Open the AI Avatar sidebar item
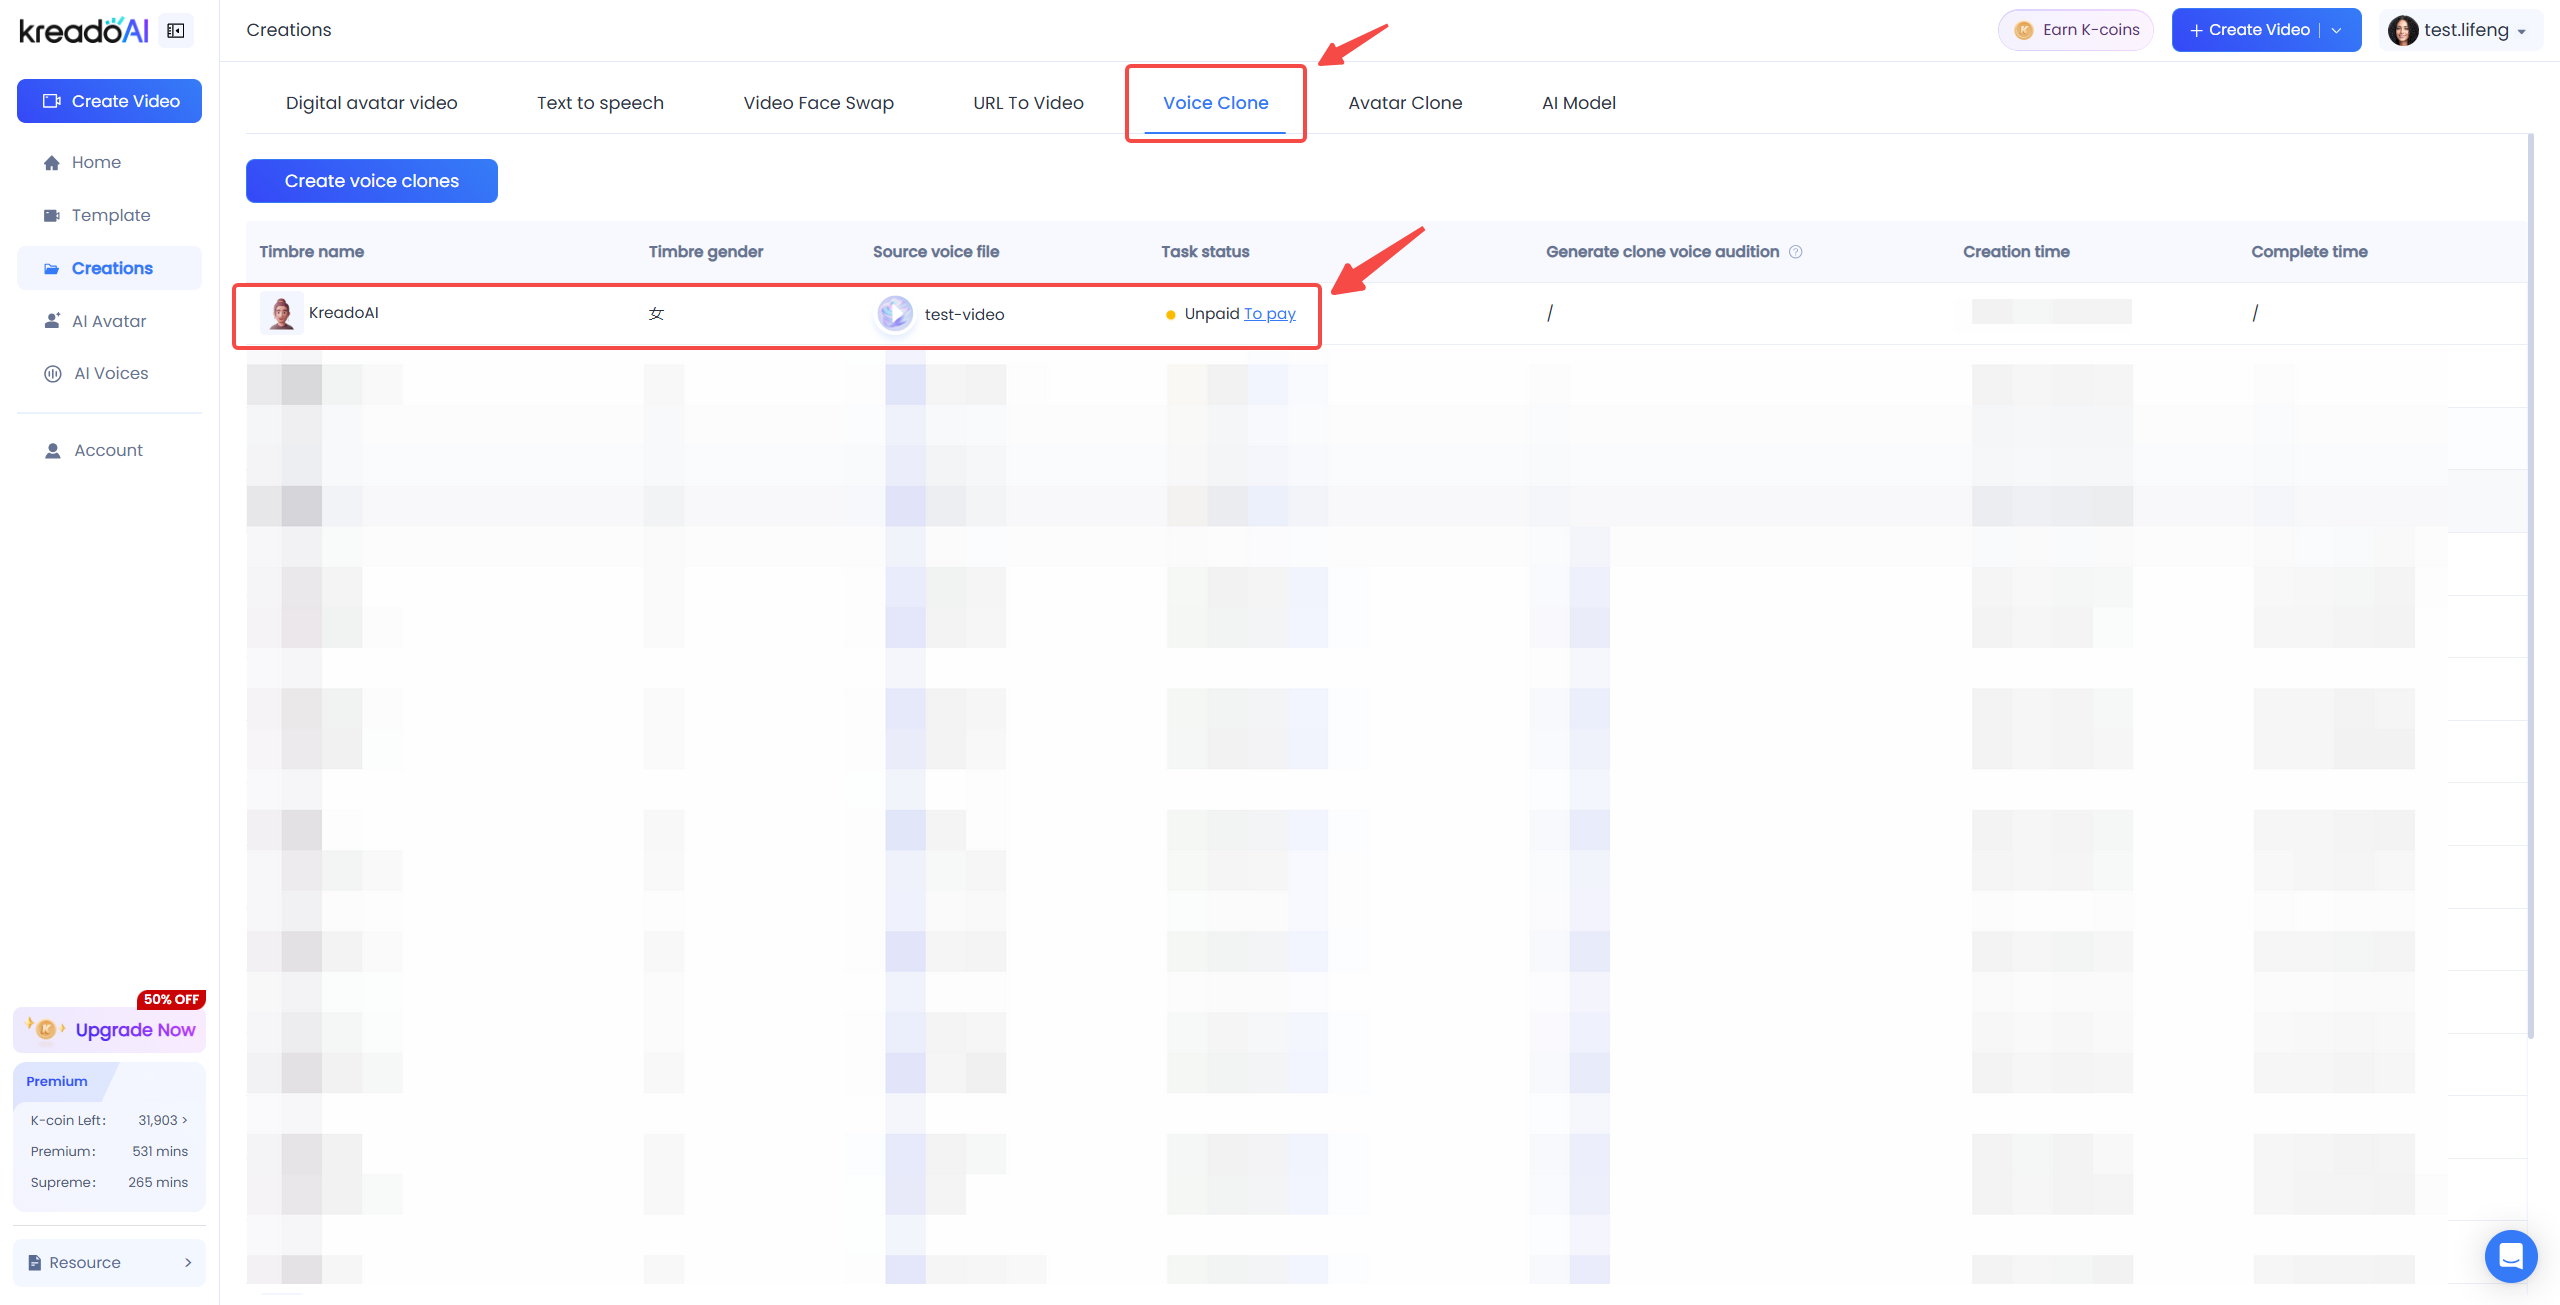 coord(108,321)
